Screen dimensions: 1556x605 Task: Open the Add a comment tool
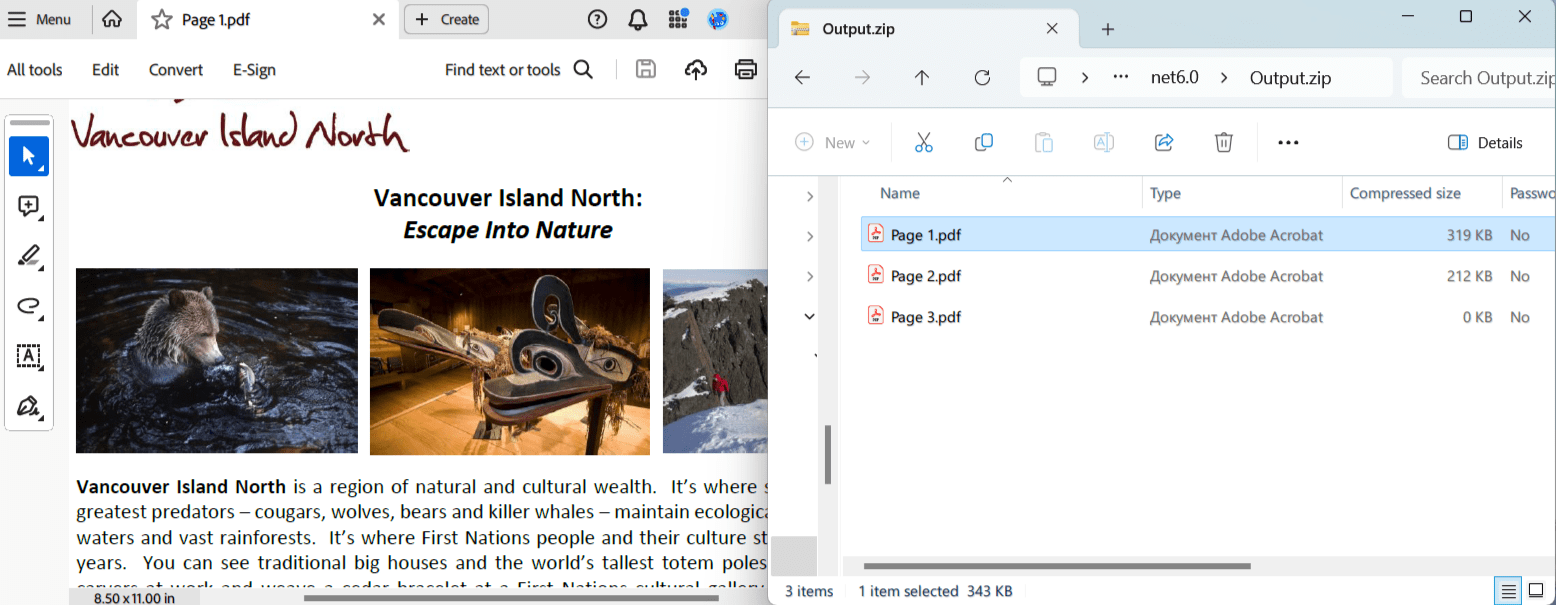tap(29, 206)
